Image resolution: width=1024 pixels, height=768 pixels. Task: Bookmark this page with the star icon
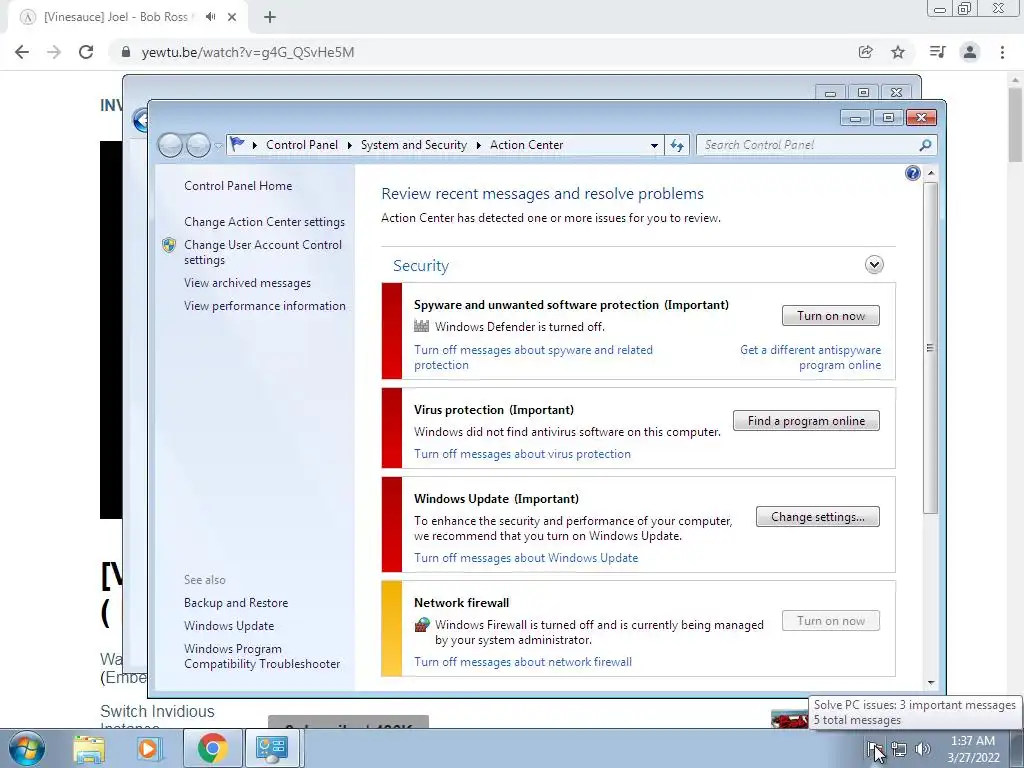(x=898, y=52)
